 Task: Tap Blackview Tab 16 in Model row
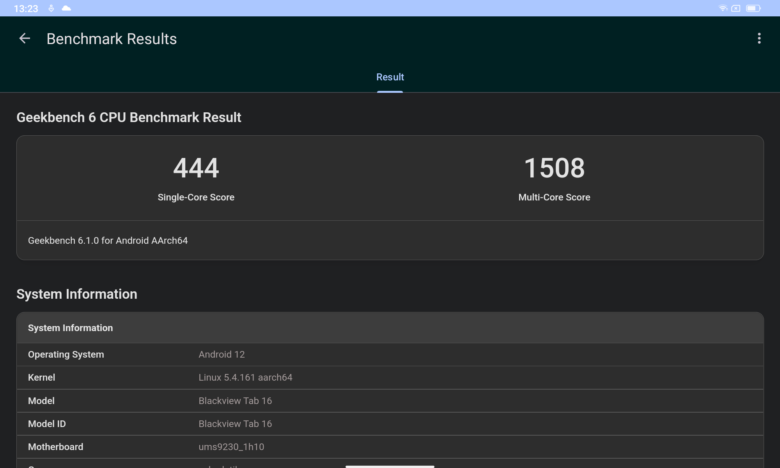click(x=235, y=401)
